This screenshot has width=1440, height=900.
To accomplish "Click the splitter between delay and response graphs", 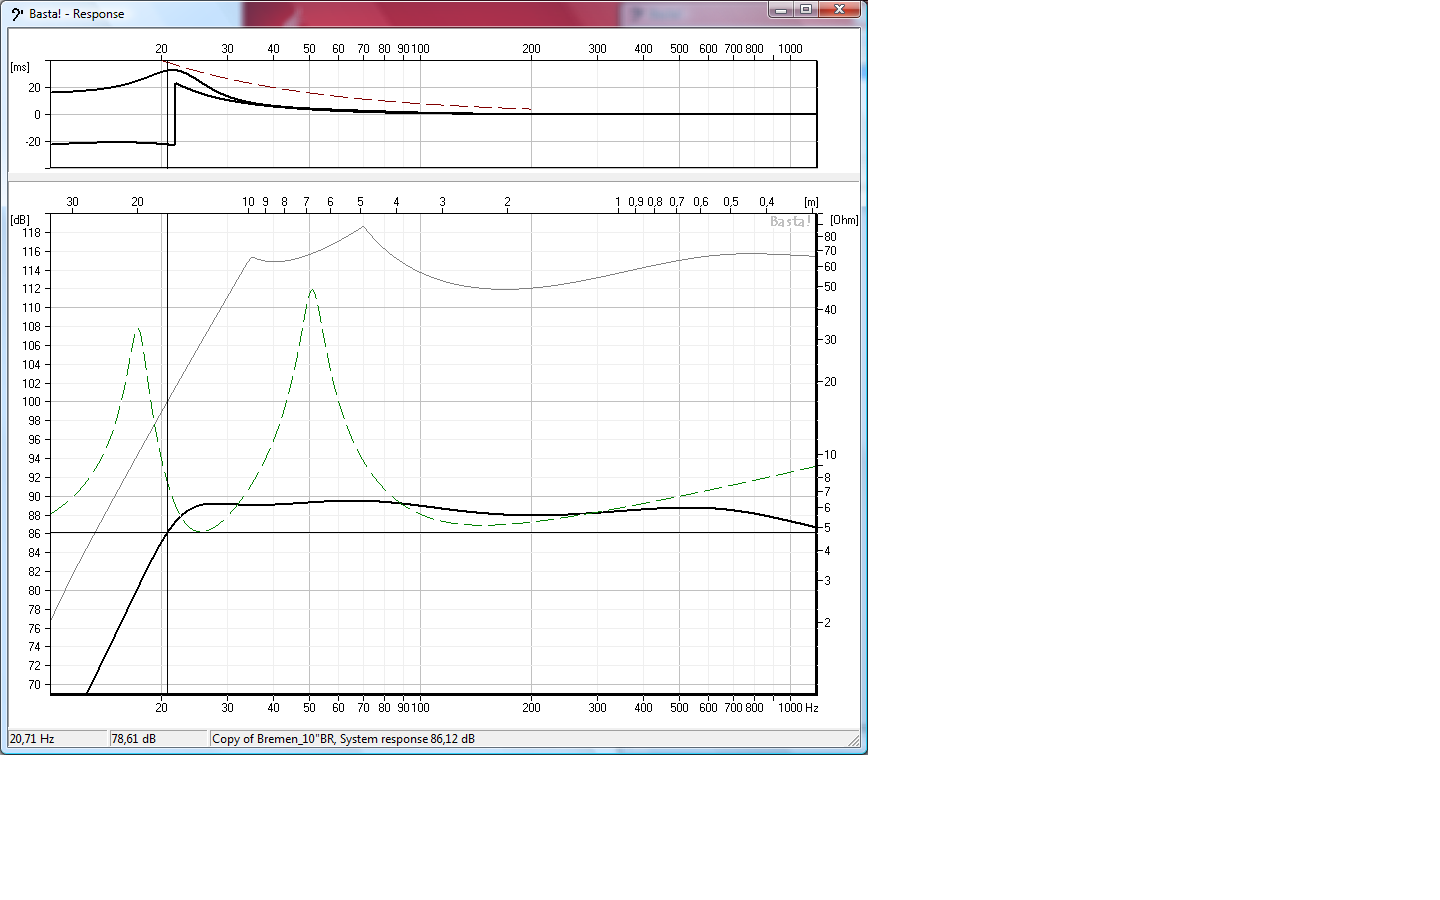I will pos(433,178).
